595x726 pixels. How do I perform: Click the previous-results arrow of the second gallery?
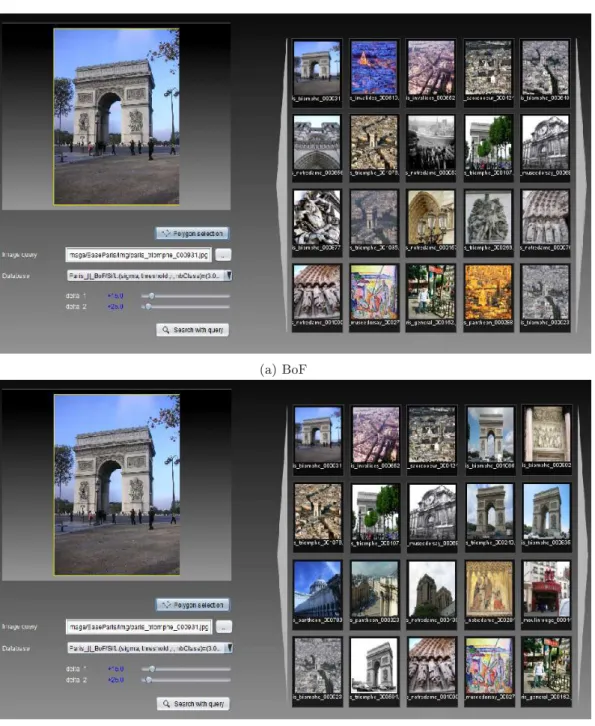(x=282, y=556)
